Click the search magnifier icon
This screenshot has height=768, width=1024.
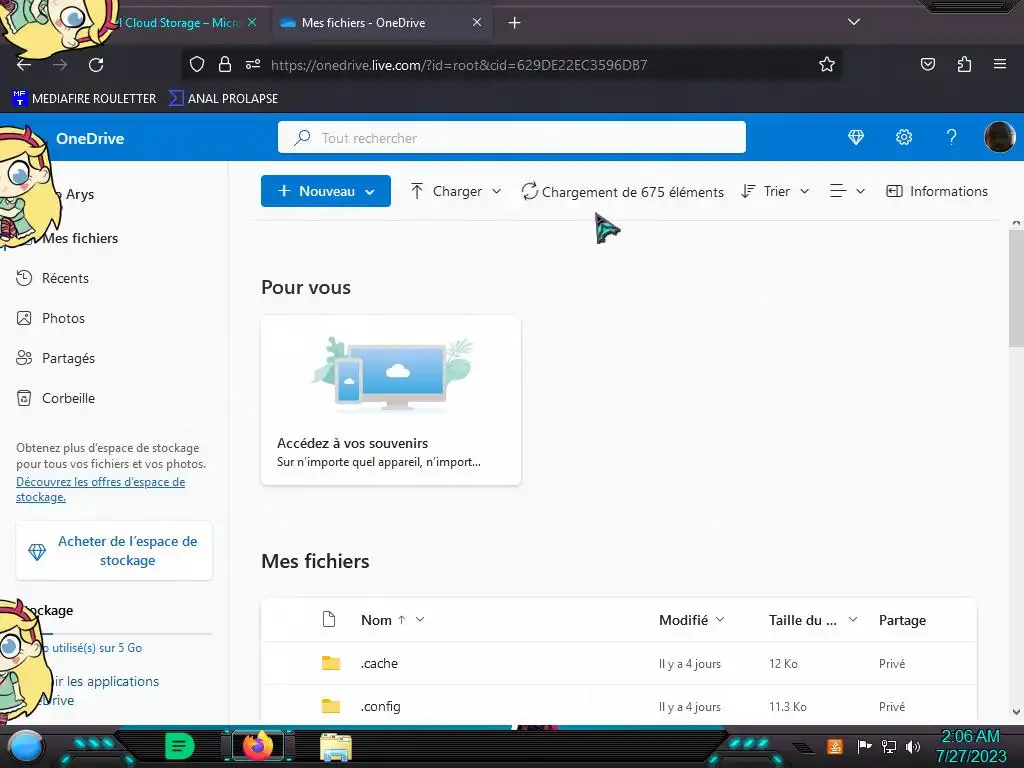tap(302, 138)
